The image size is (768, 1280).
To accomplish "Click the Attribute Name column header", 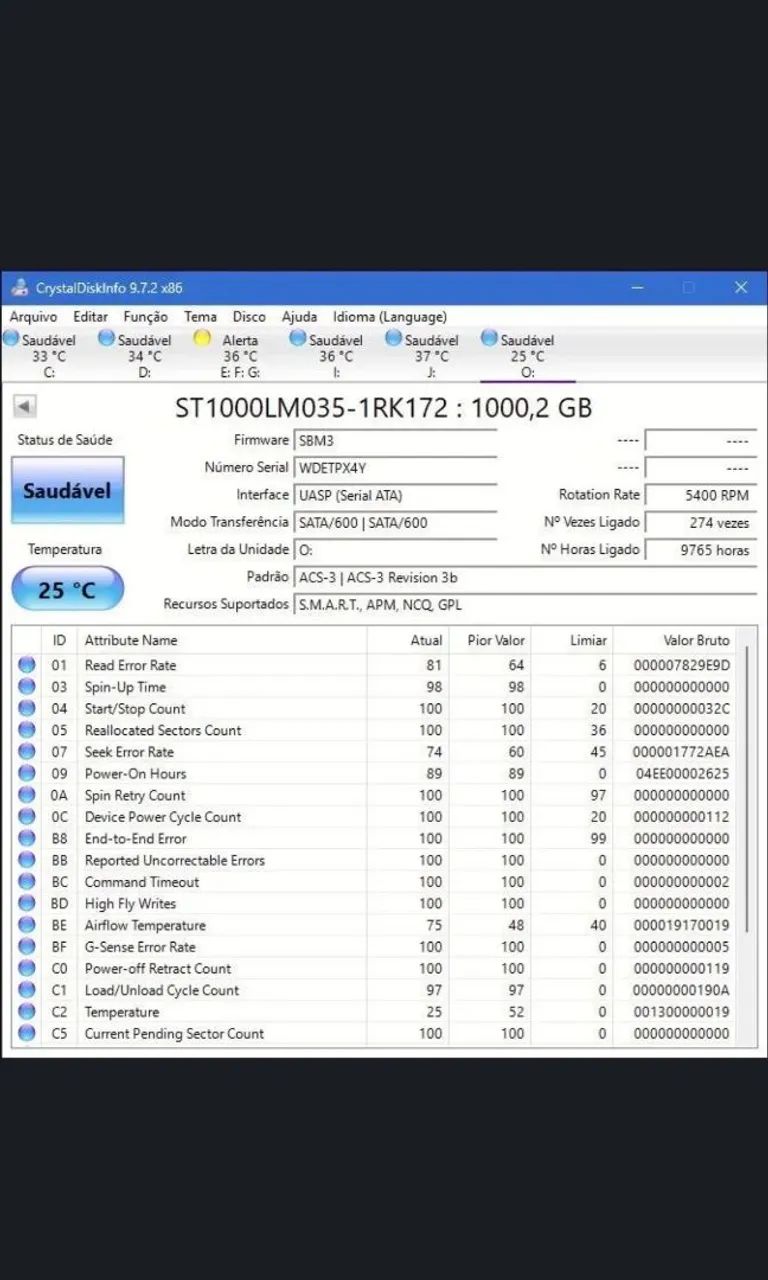I will [222, 640].
